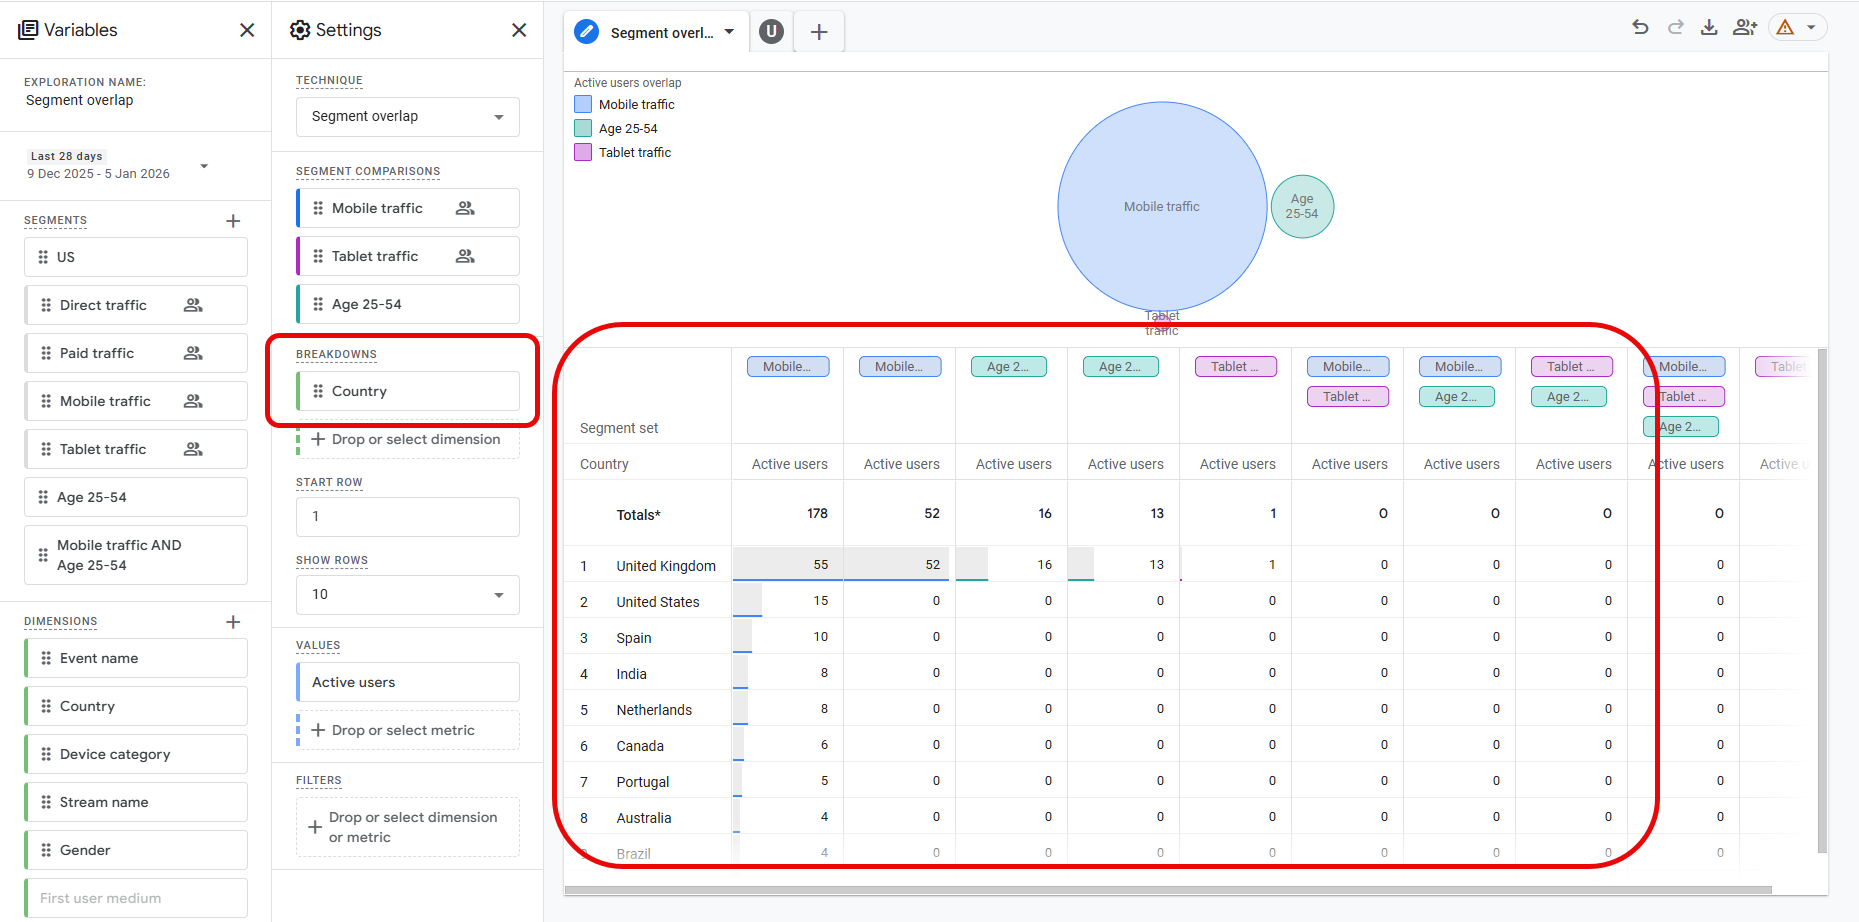The width and height of the screenshot is (1859, 922).
Task: Close the Settings panel
Action: (x=519, y=30)
